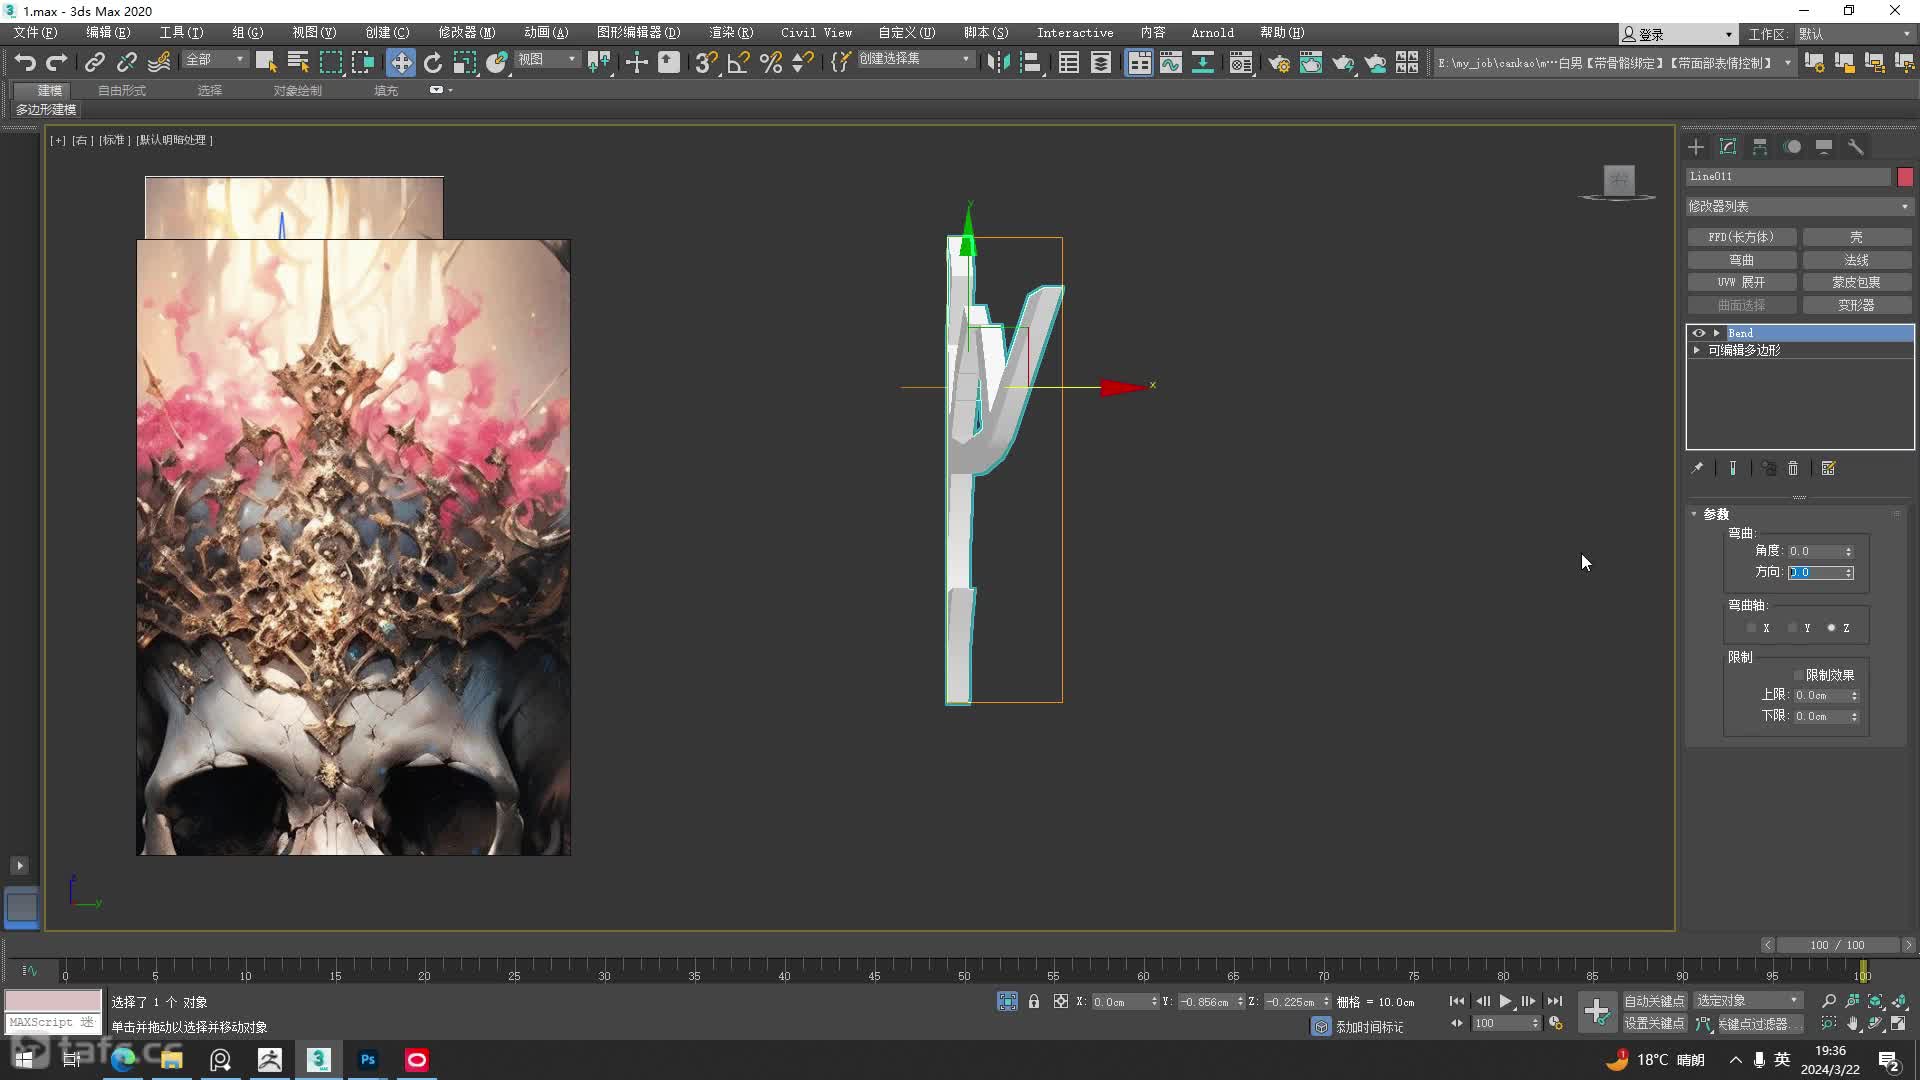The width and height of the screenshot is (1920, 1080).
Task: Click the Zoom Extents icon
Action: point(1876,1001)
